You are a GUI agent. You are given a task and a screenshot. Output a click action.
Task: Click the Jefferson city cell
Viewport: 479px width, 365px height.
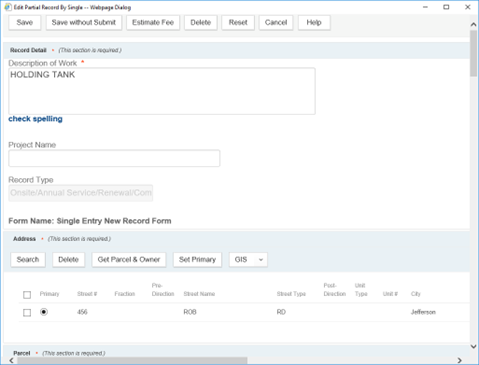click(423, 312)
